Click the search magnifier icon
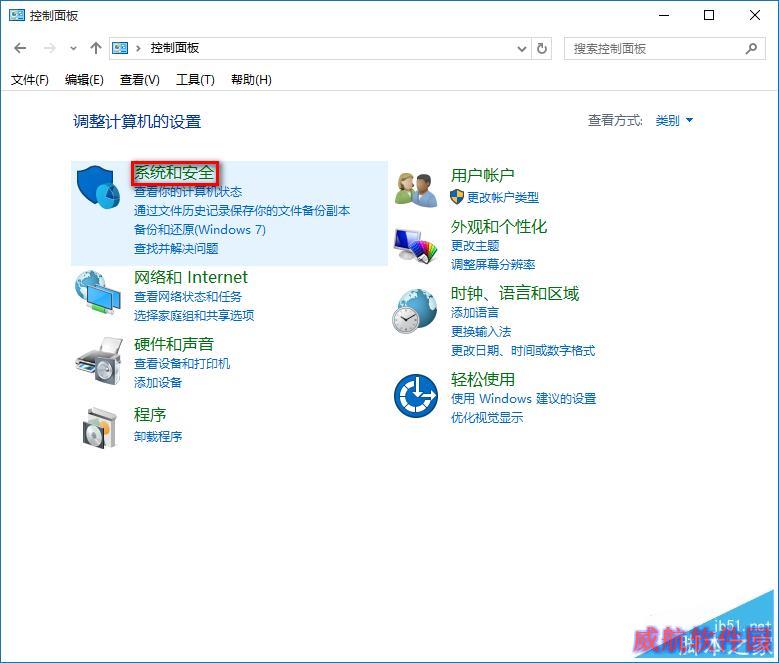 coord(751,49)
